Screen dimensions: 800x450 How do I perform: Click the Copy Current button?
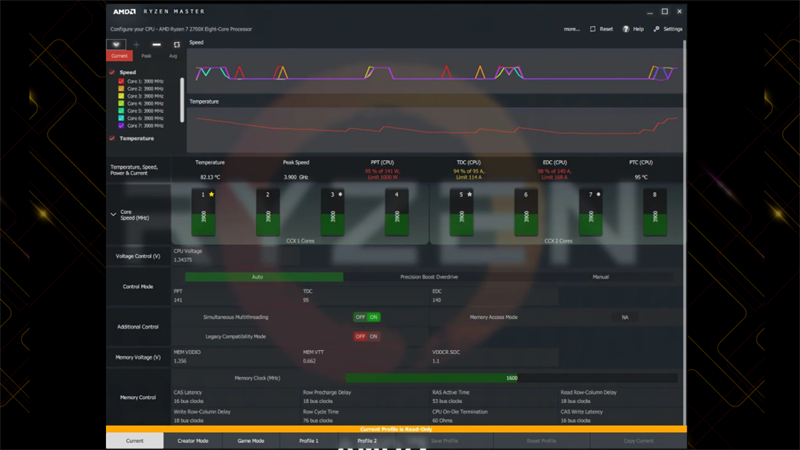pyautogui.click(x=638, y=441)
